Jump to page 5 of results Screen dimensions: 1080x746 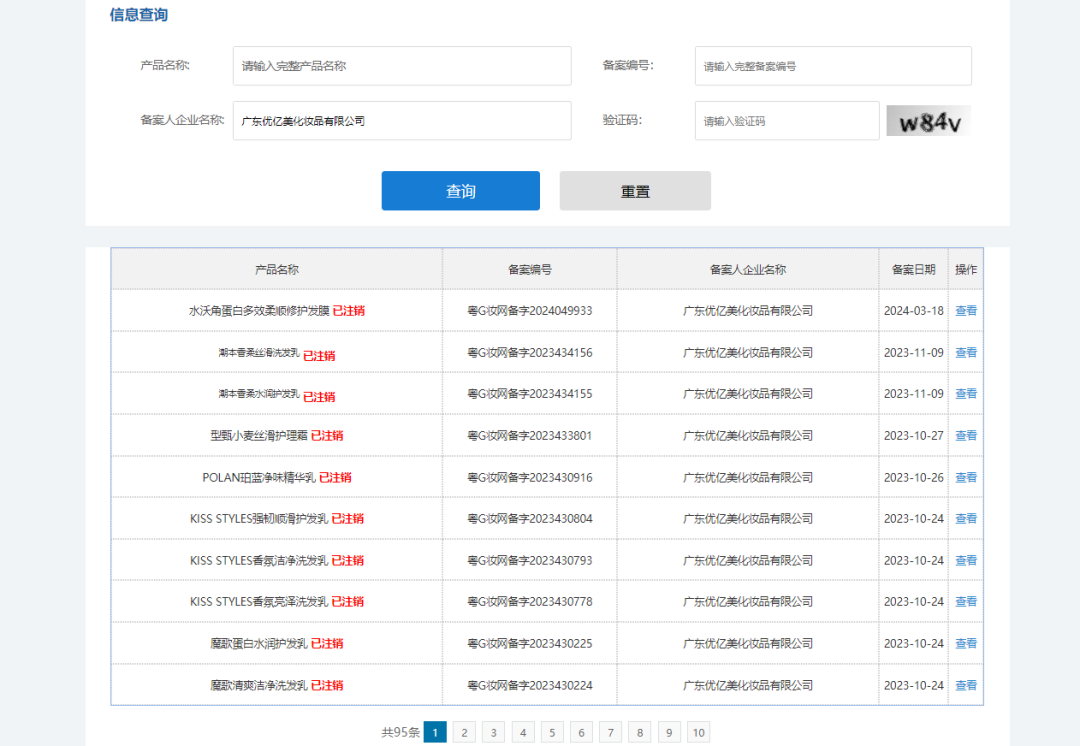[x=553, y=733]
